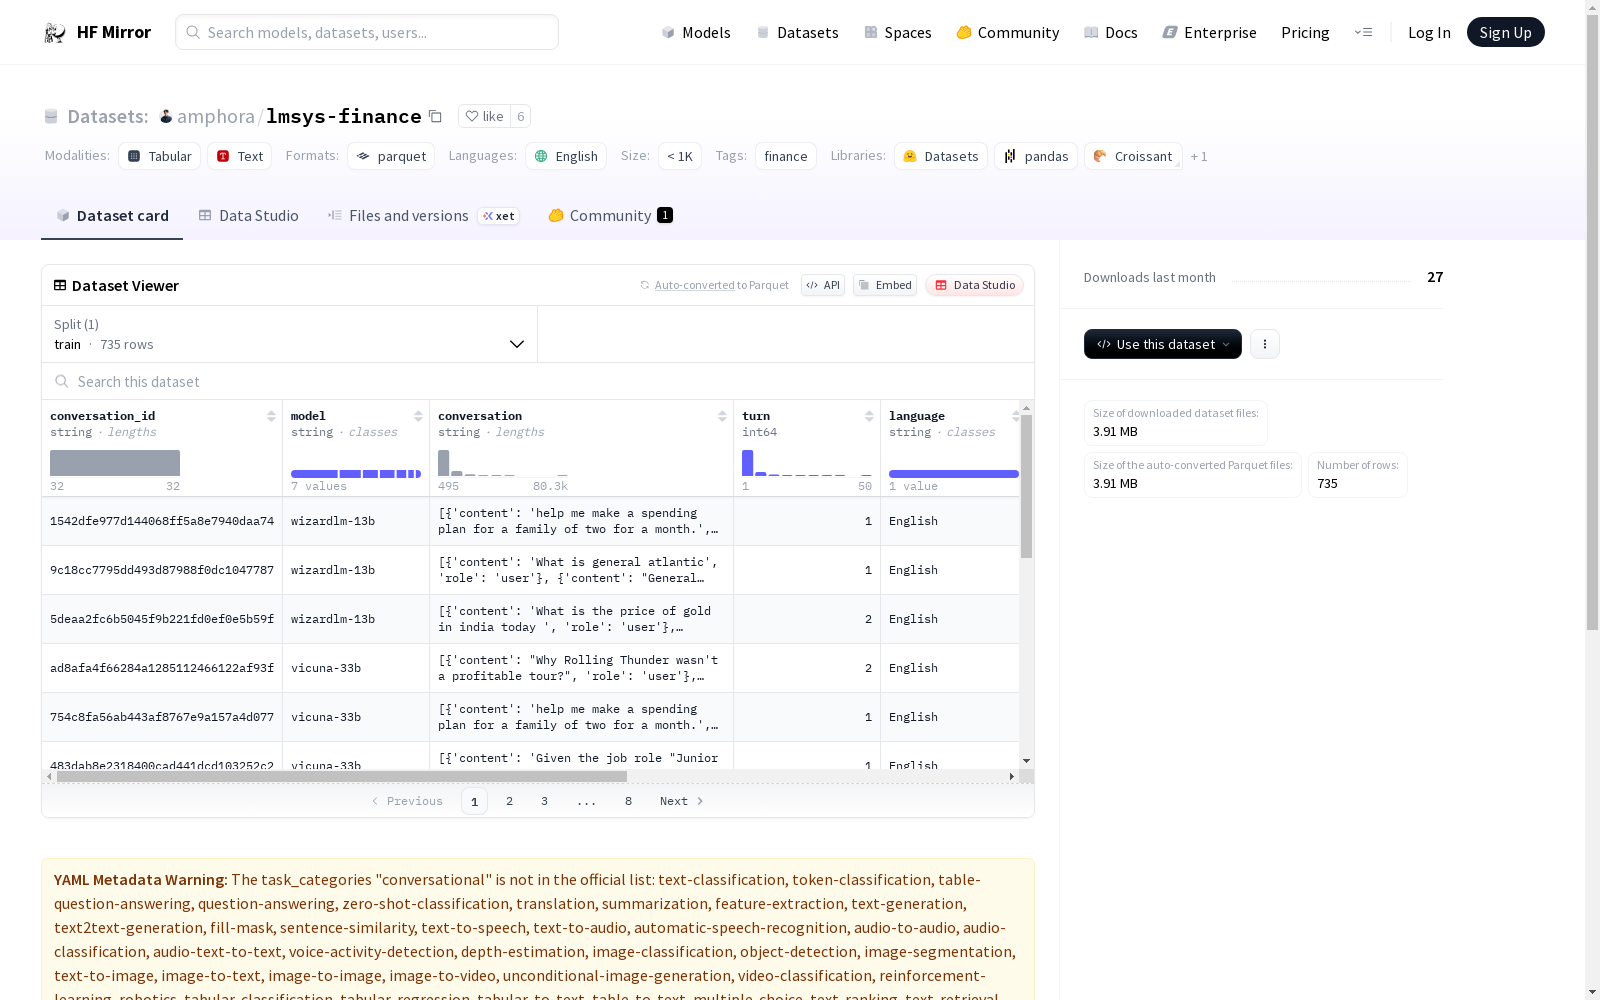
Task: Click the heart like icon
Action: click(472, 116)
